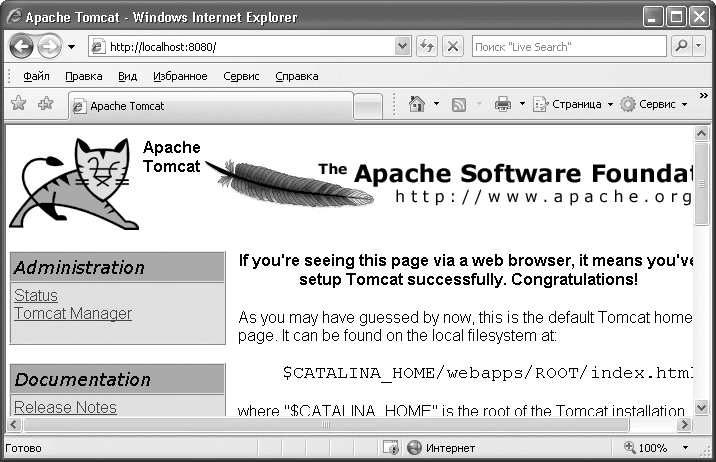This screenshot has width=716, height=462.
Task: Click the Print icon in toolbar
Action: (x=503, y=104)
